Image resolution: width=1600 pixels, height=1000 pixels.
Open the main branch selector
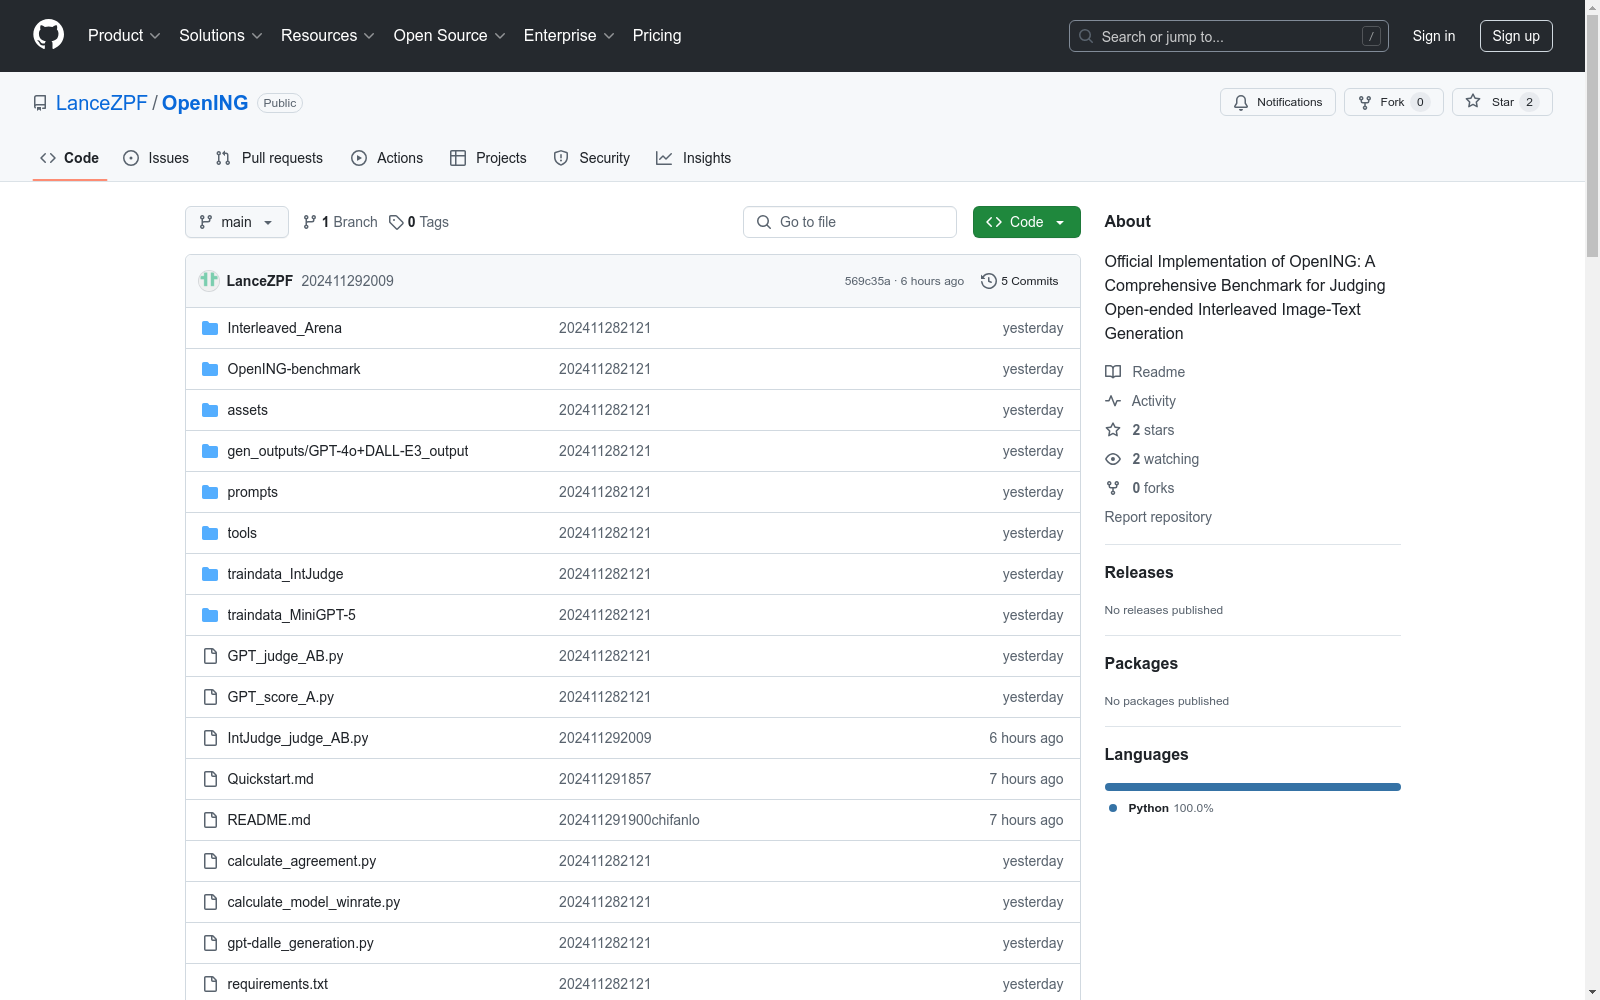pyautogui.click(x=237, y=222)
